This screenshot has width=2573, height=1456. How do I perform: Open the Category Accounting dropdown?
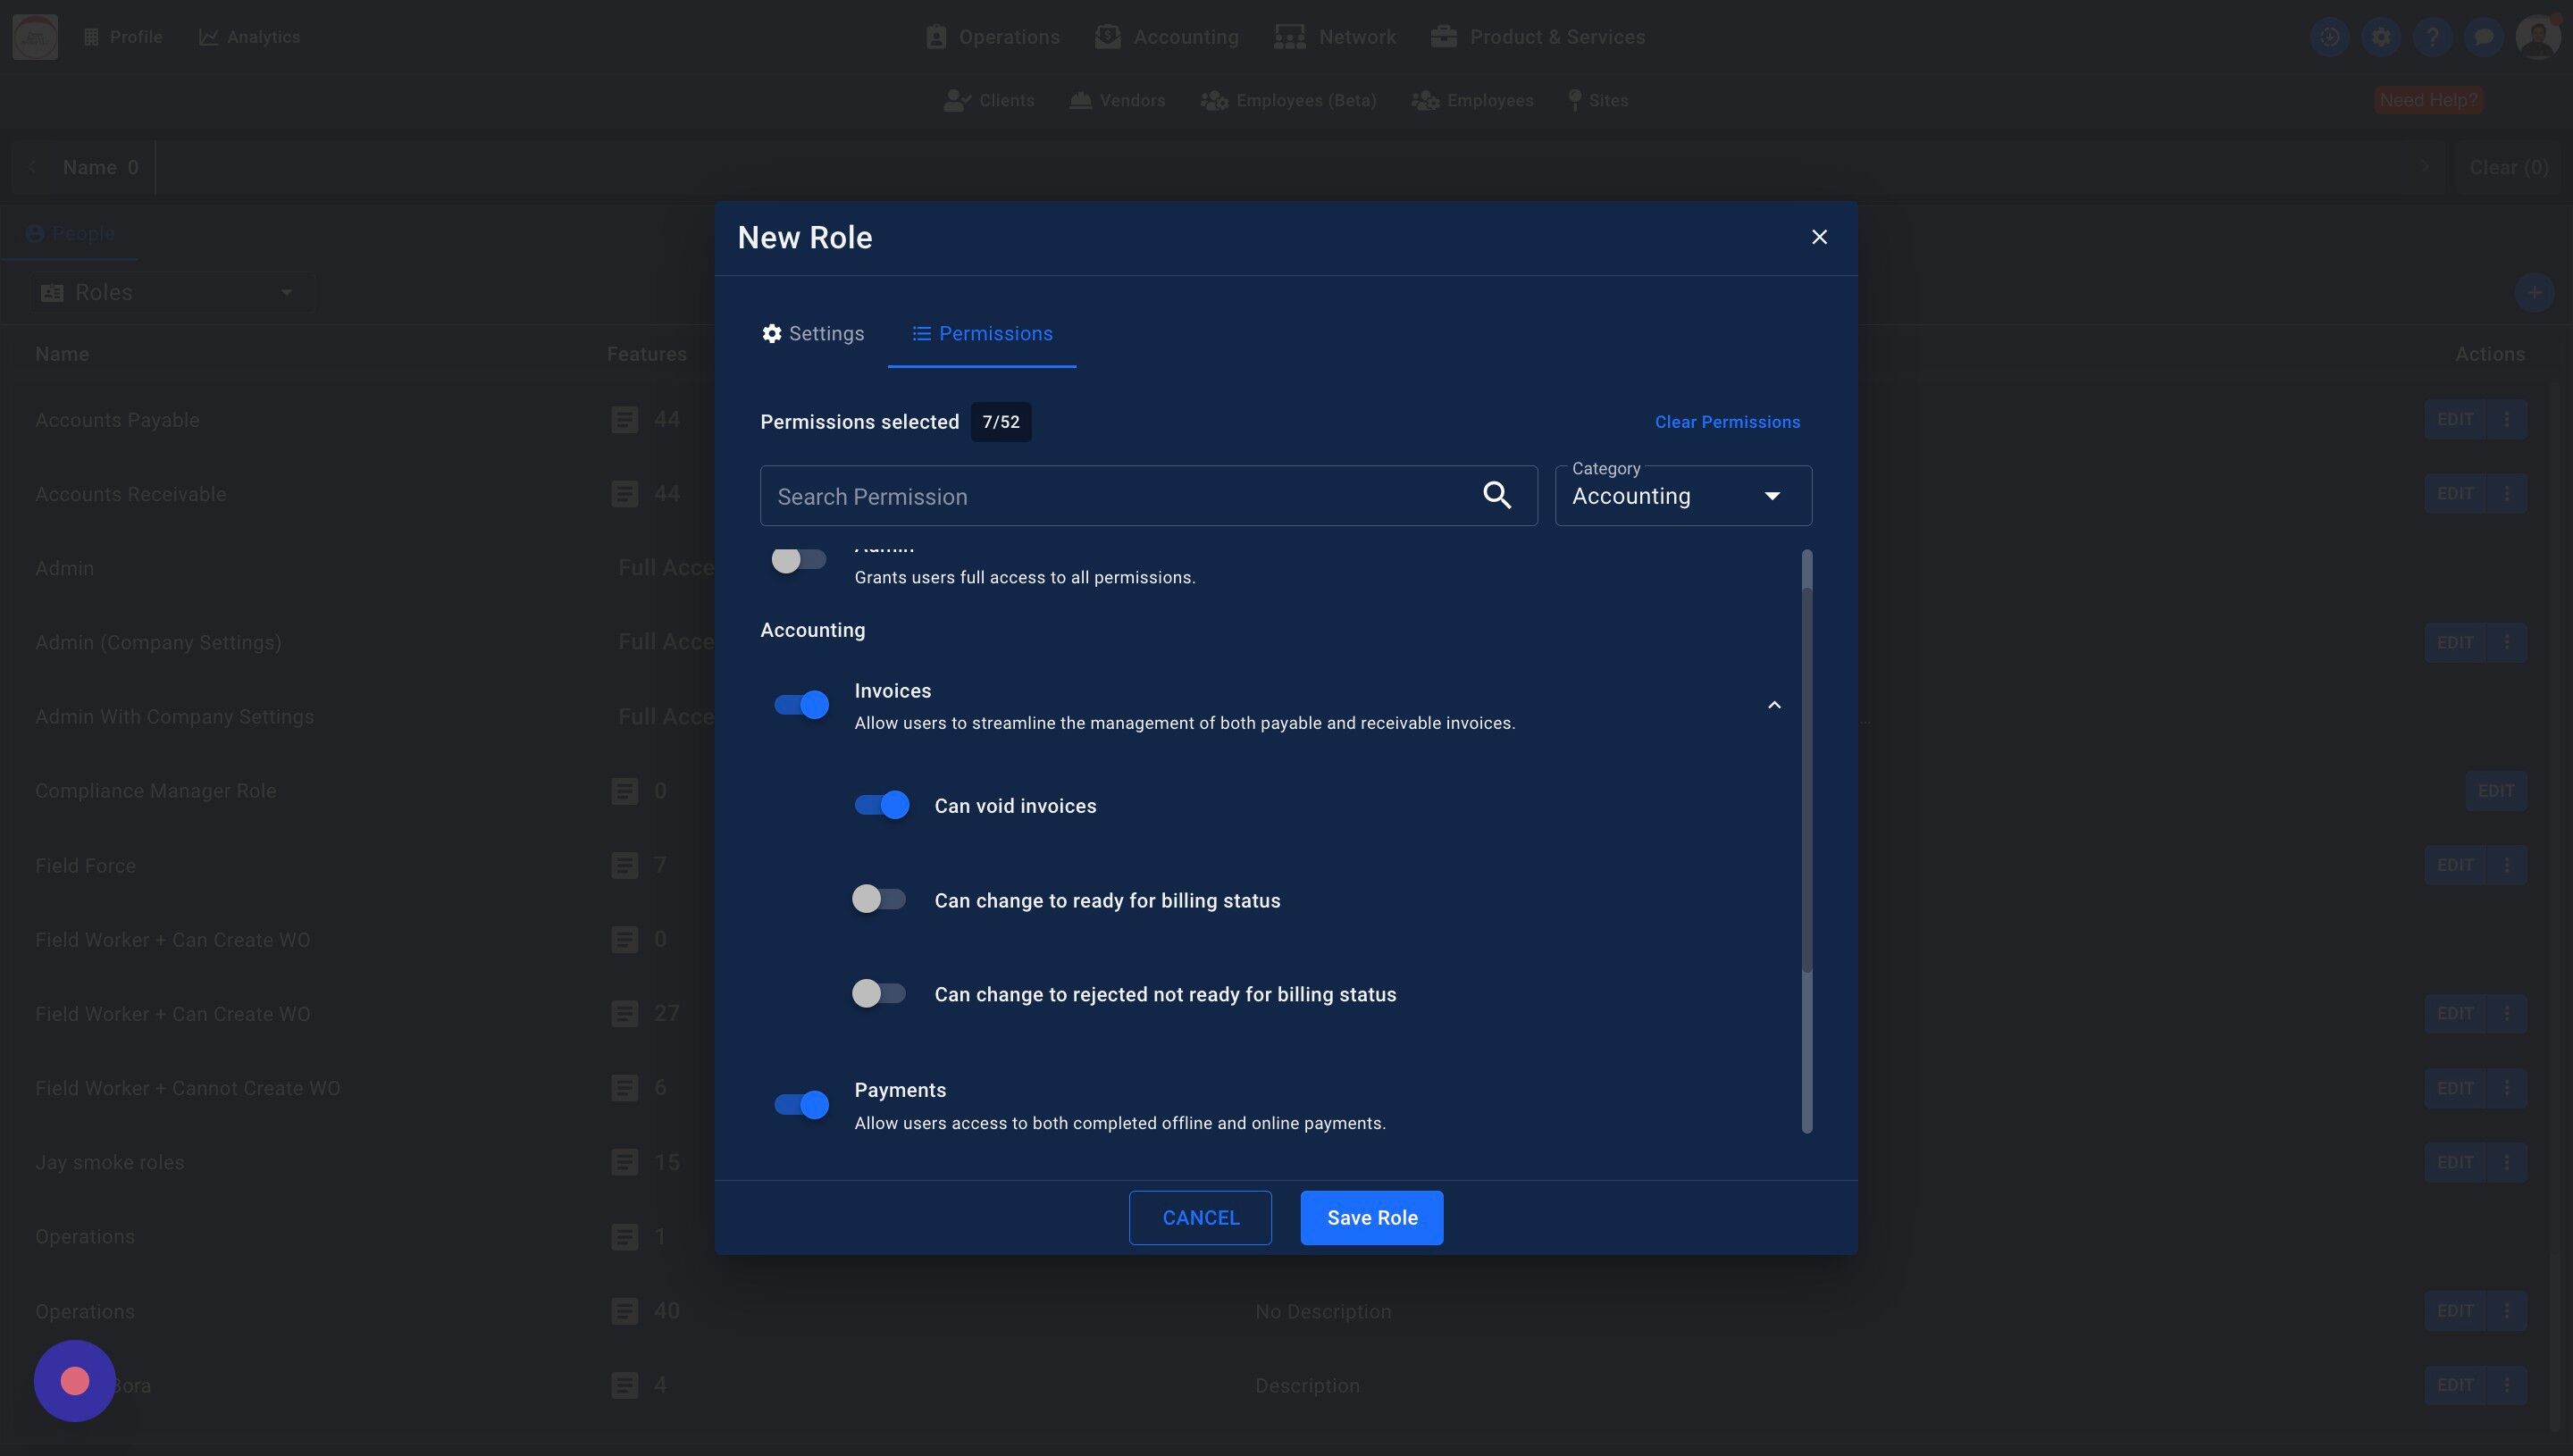pos(1683,496)
